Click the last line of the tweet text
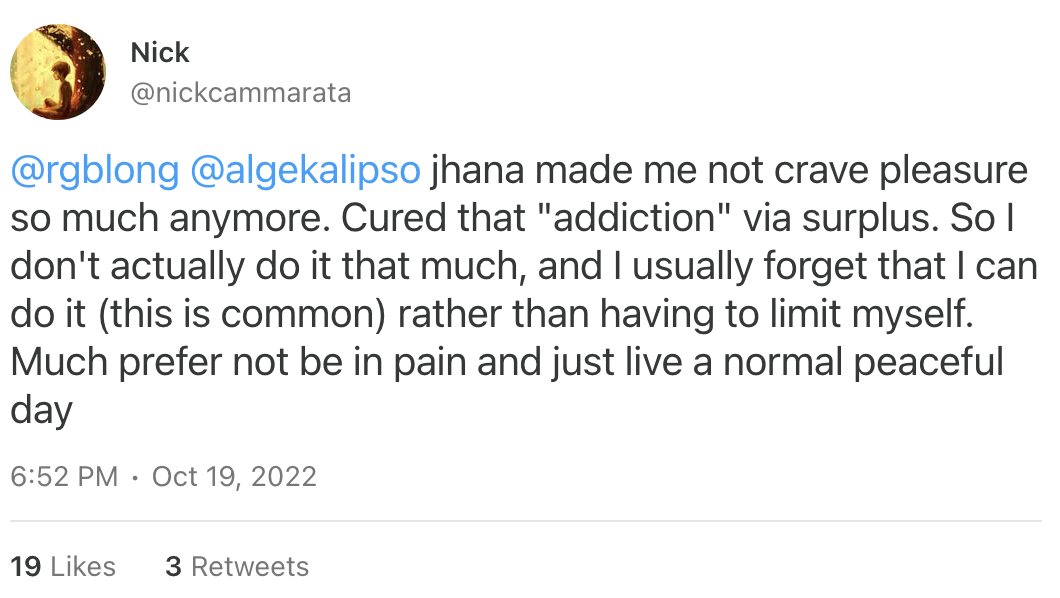 (38, 410)
